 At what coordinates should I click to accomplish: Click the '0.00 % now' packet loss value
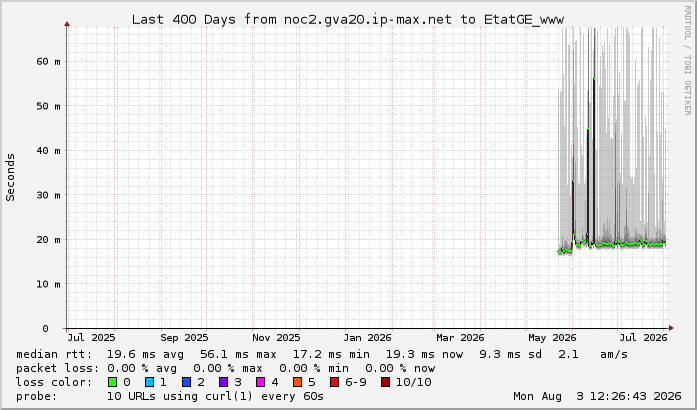pyautogui.click(x=400, y=368)
